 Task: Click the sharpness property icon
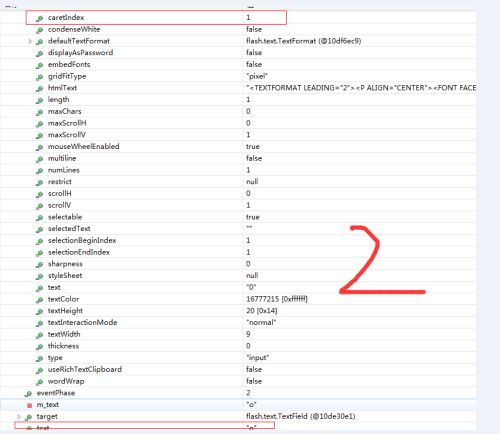[x=40, y=265]
